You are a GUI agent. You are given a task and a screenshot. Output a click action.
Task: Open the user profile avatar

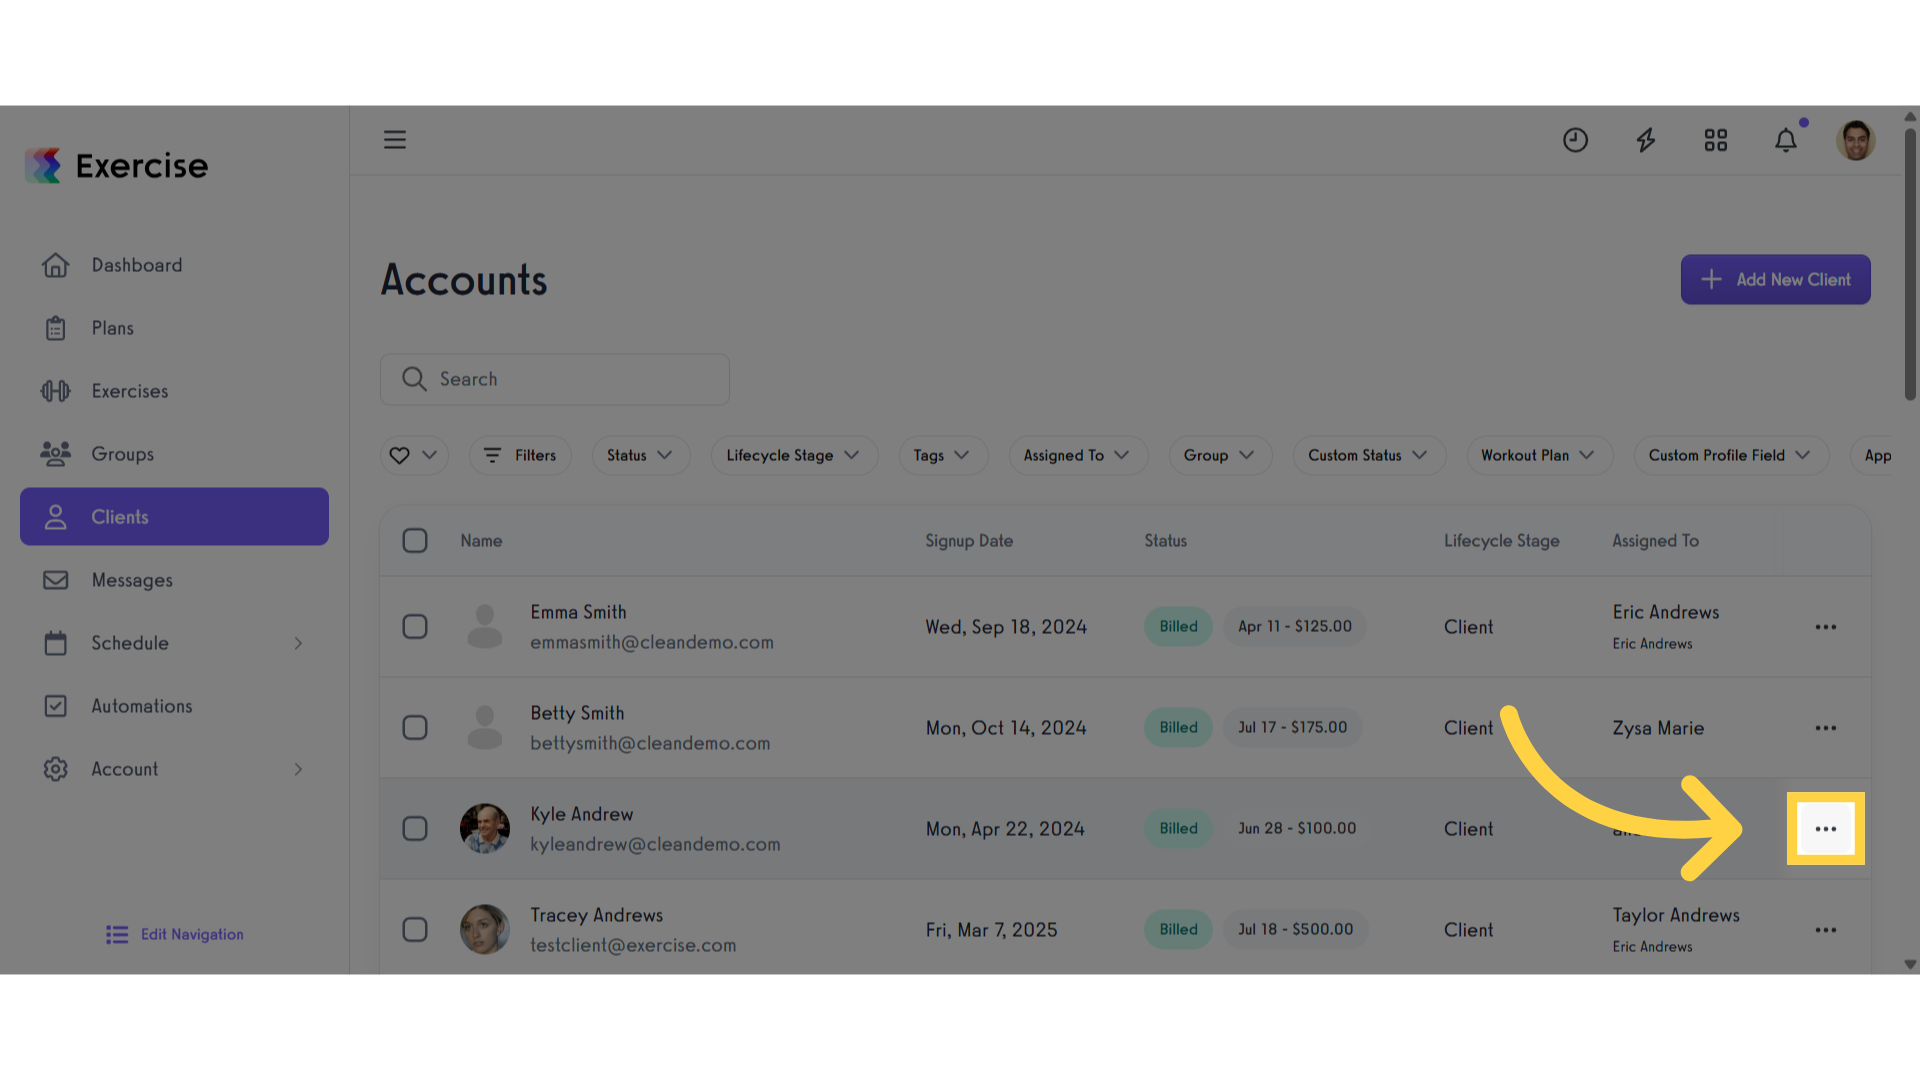(x=1856, y=140)
